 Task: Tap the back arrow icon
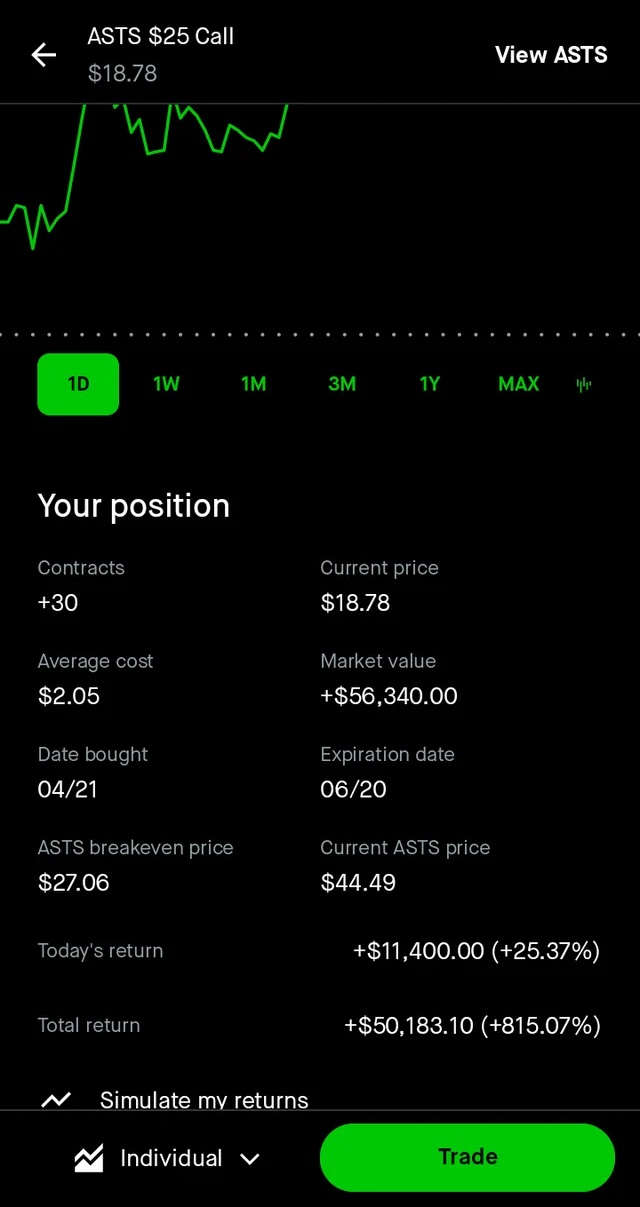(x=44, y=55)
